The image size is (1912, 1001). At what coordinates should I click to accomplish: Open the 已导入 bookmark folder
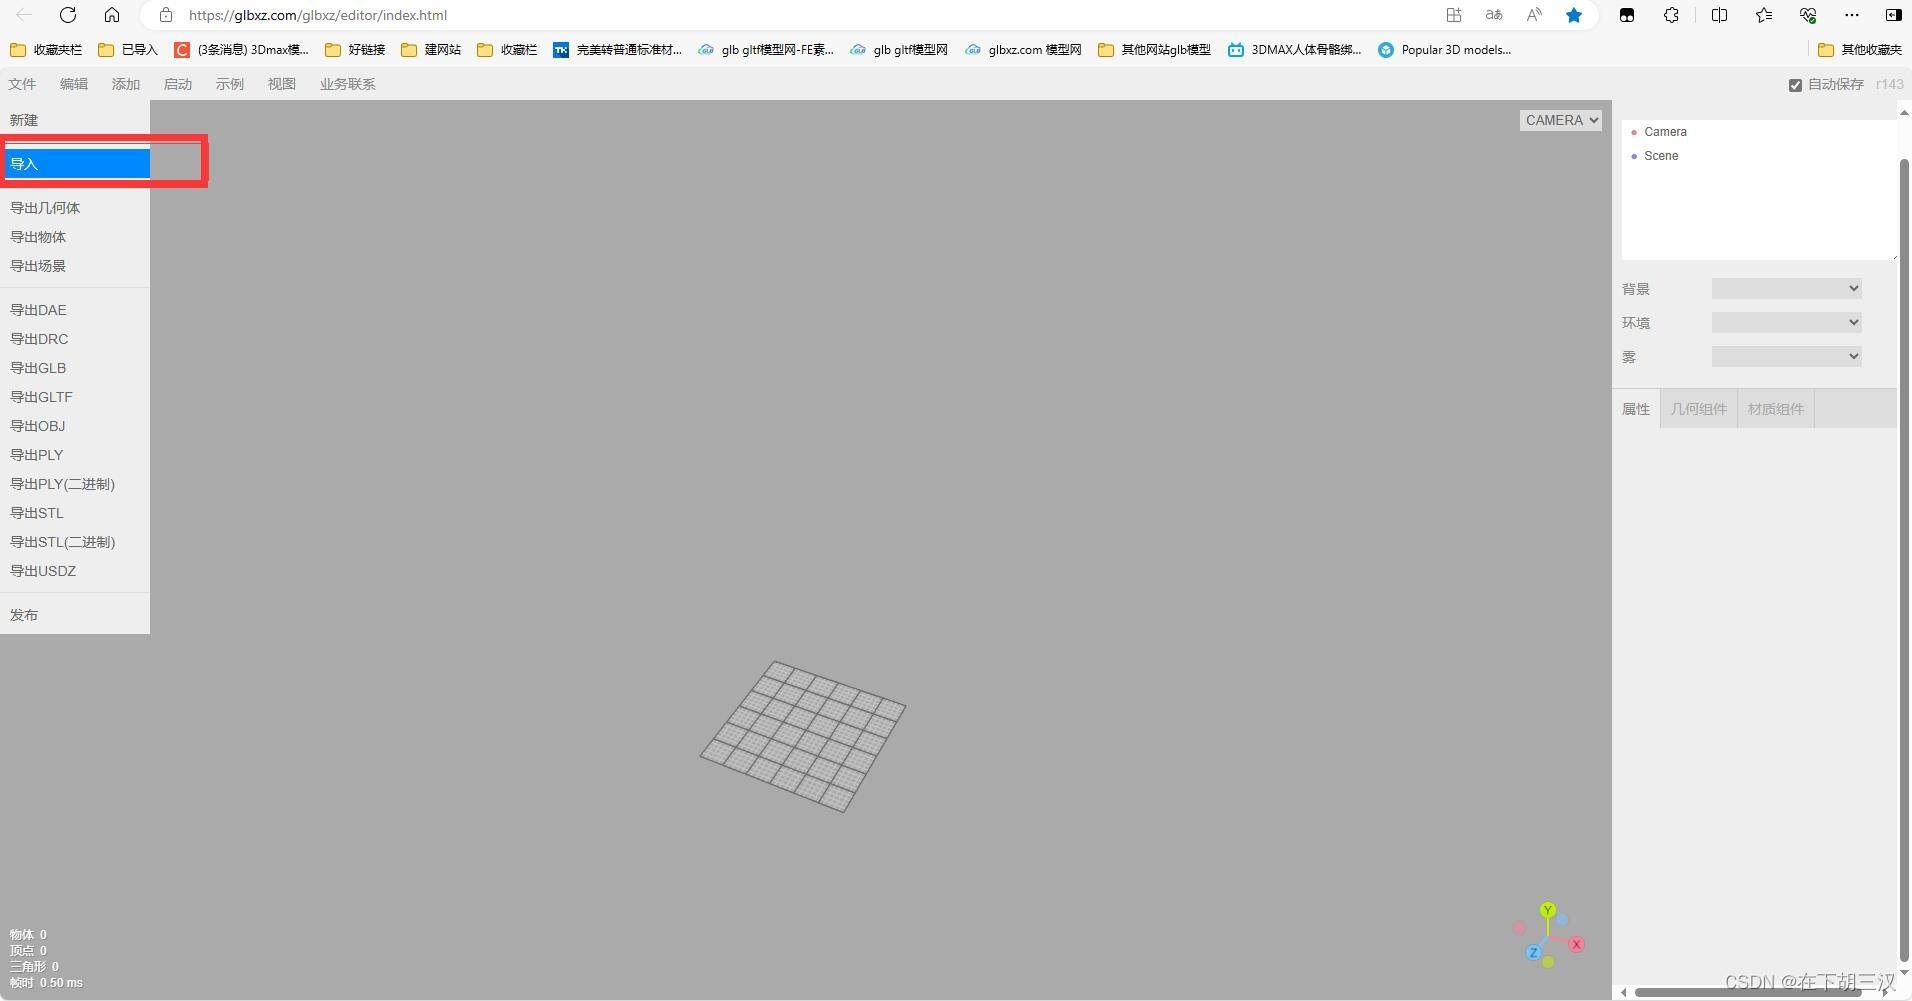click(x=128, y=49)
